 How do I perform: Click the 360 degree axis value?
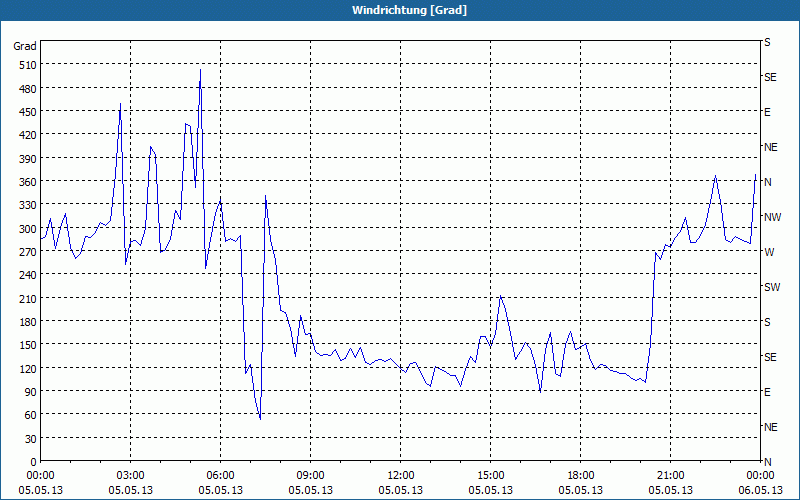[x=27, y=182]
